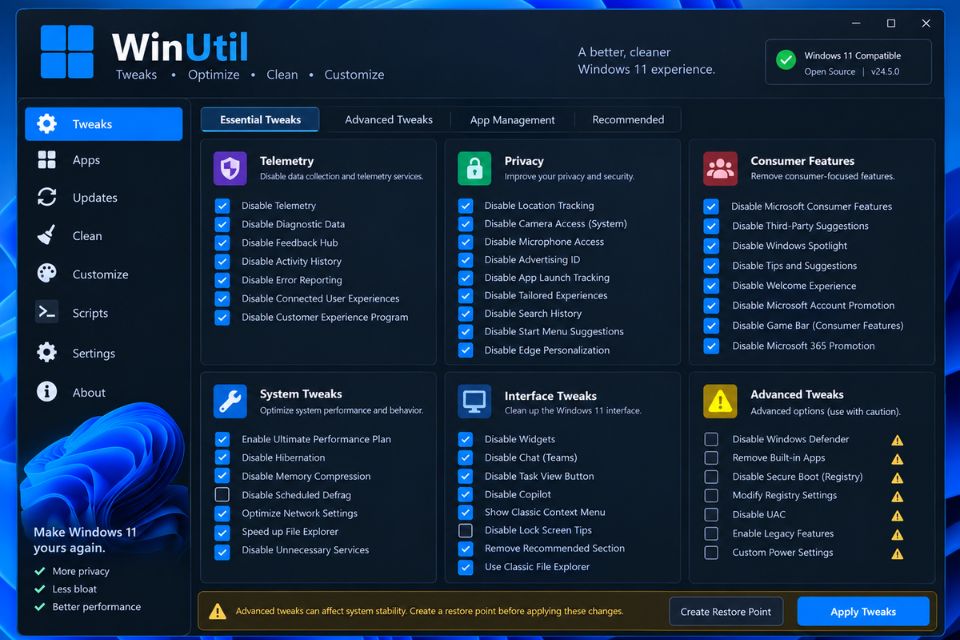This screenshot has width=960, height=640.
Task: Check the Remove Built-in Apps checkbox
Action: click(x=711, y=457)
